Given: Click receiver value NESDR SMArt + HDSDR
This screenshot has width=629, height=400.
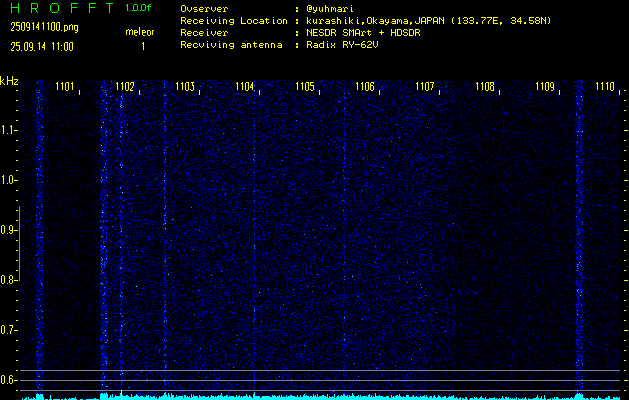Looking at the screenshot, I should [363, 33].
